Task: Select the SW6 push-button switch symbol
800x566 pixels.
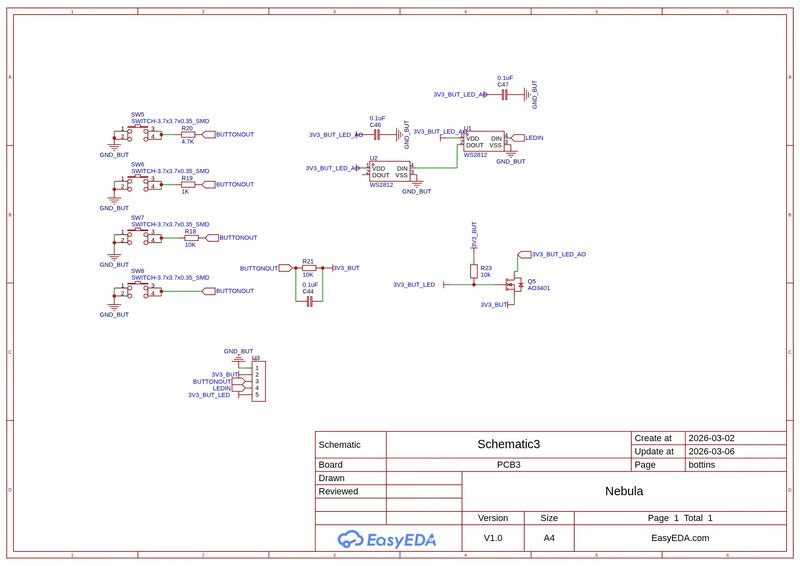Action: click(x=137, y=184)
